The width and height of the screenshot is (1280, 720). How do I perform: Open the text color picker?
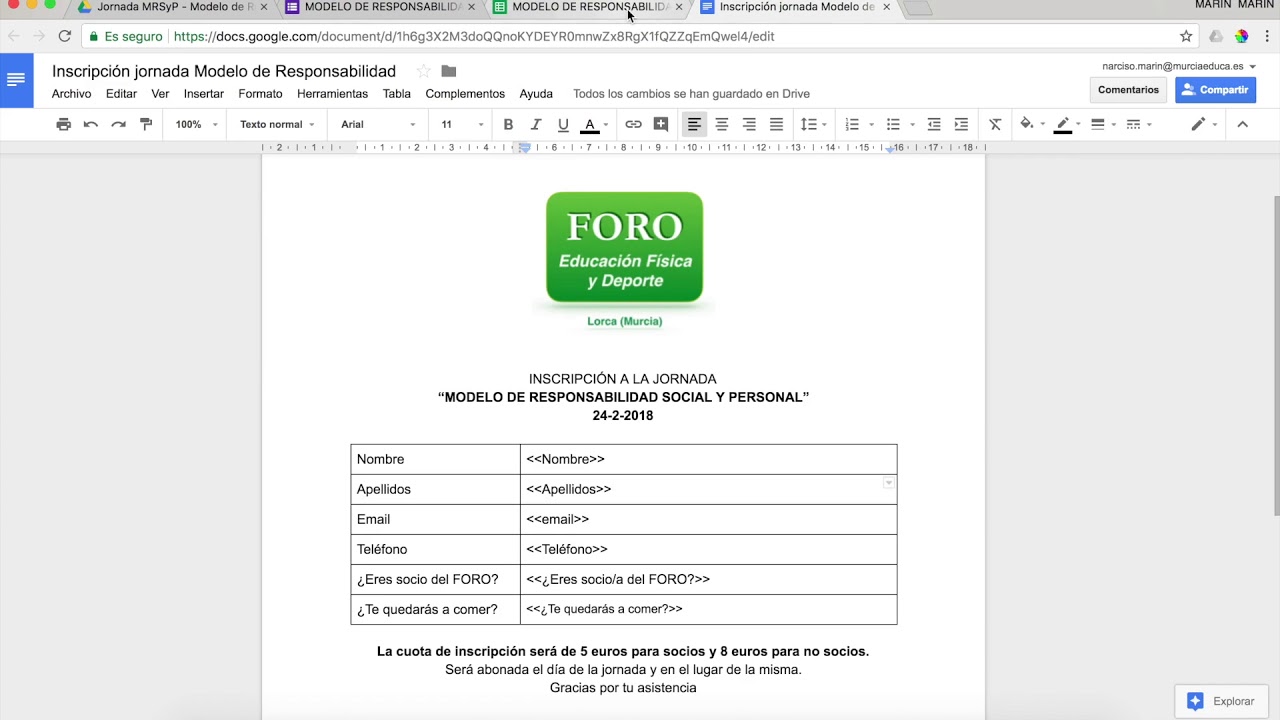coord(595,124)
